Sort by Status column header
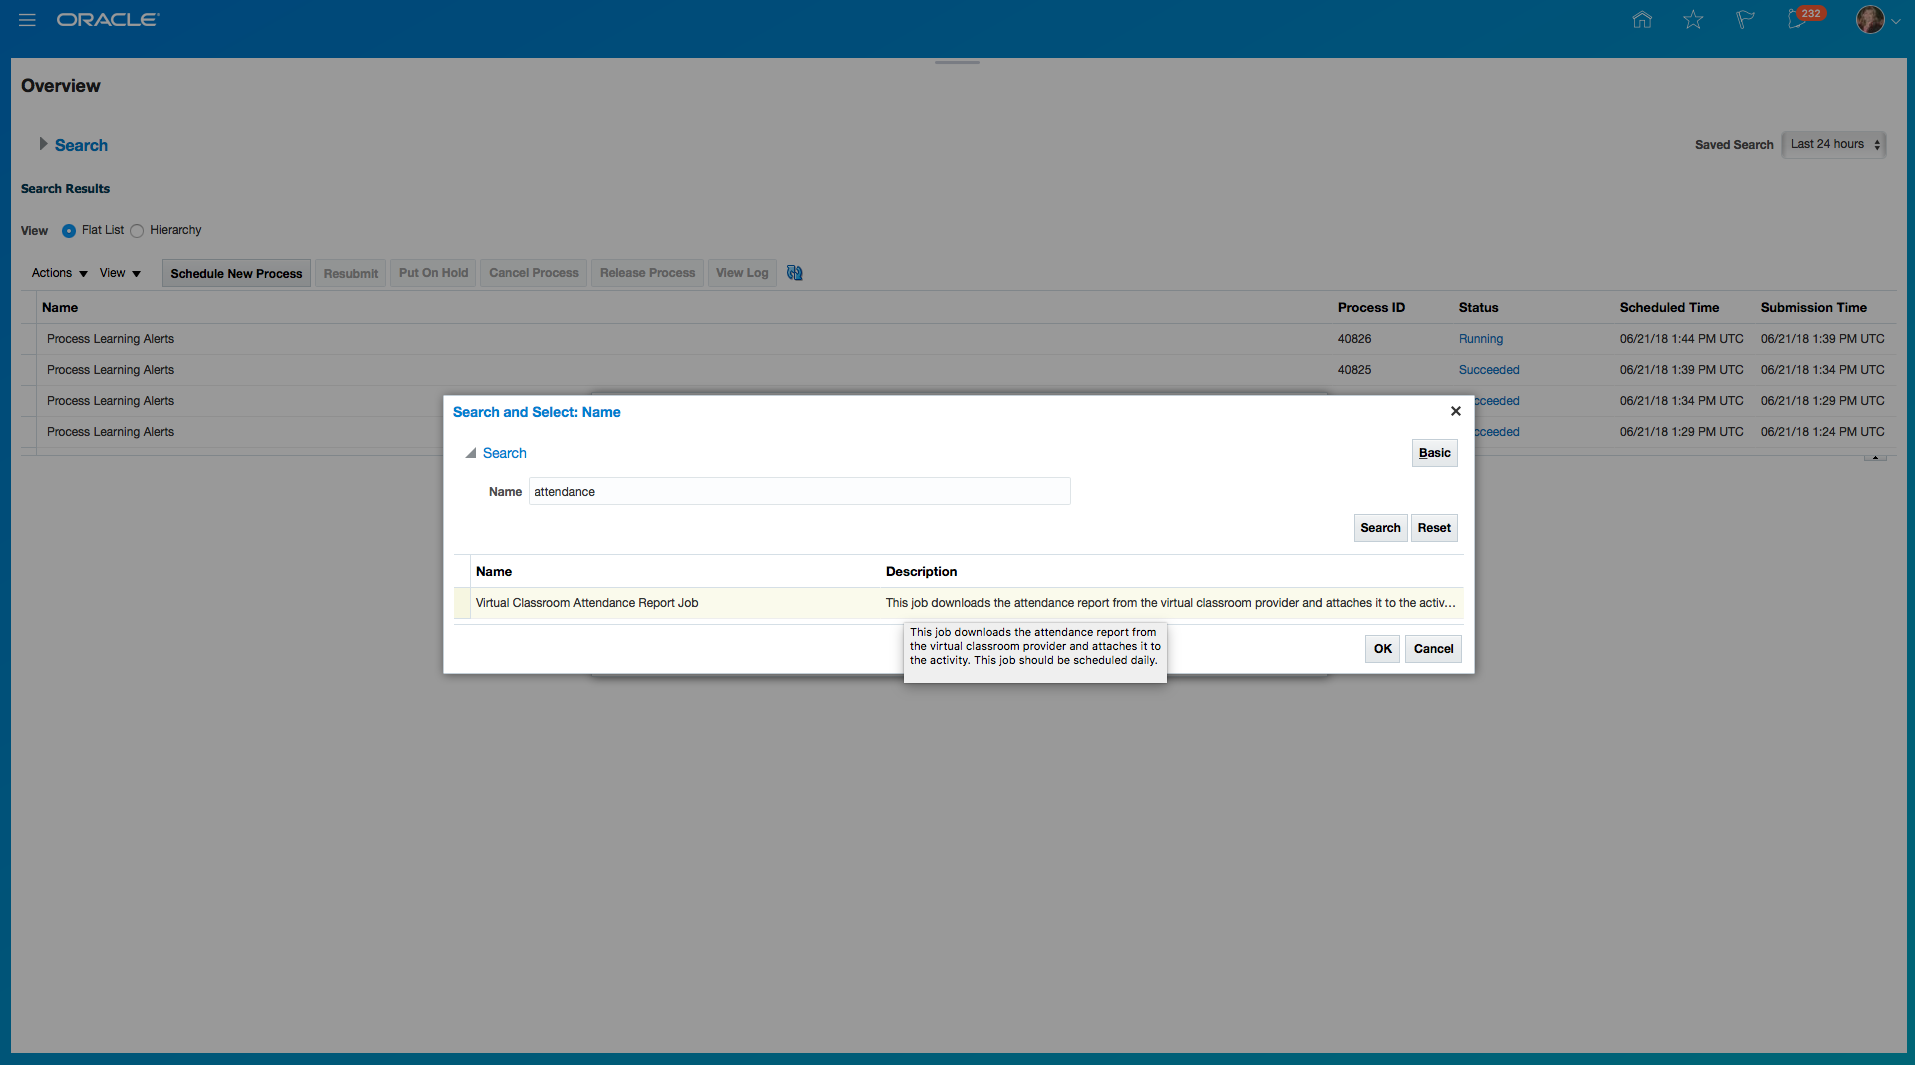Image resolution: width=1915 pixels, height=1065 pixels. 1478,308
